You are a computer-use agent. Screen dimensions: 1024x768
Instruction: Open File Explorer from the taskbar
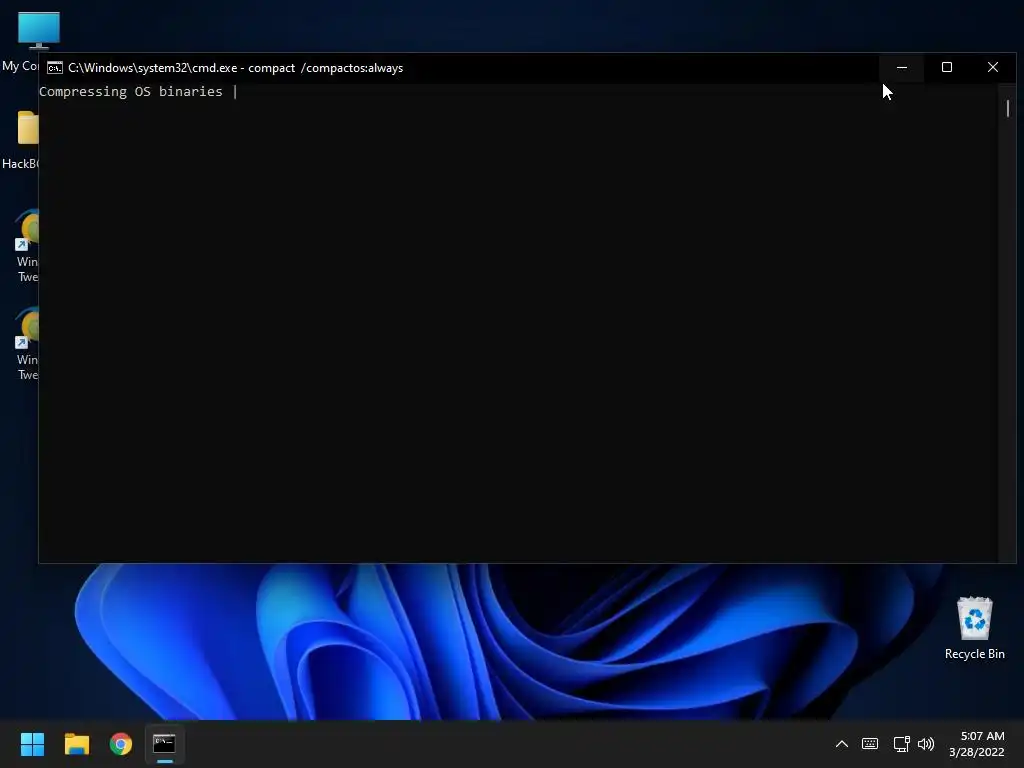(76, 743)
